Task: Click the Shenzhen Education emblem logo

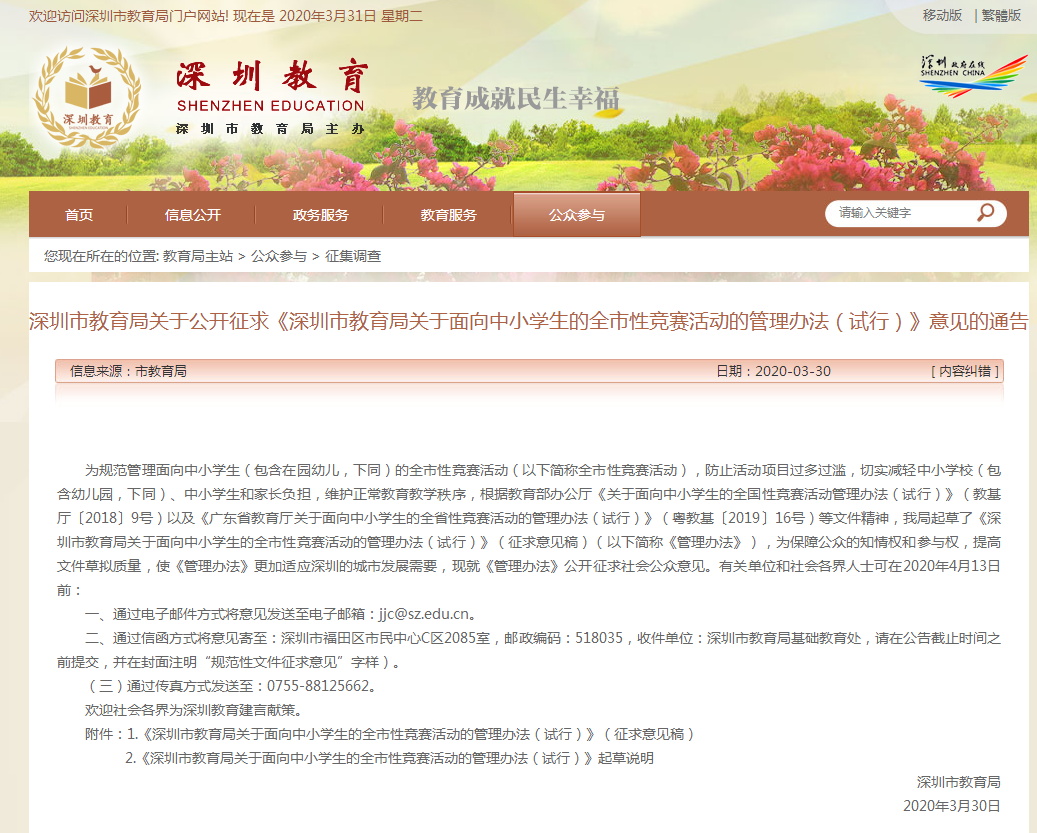Action: [x=87, y=97]
